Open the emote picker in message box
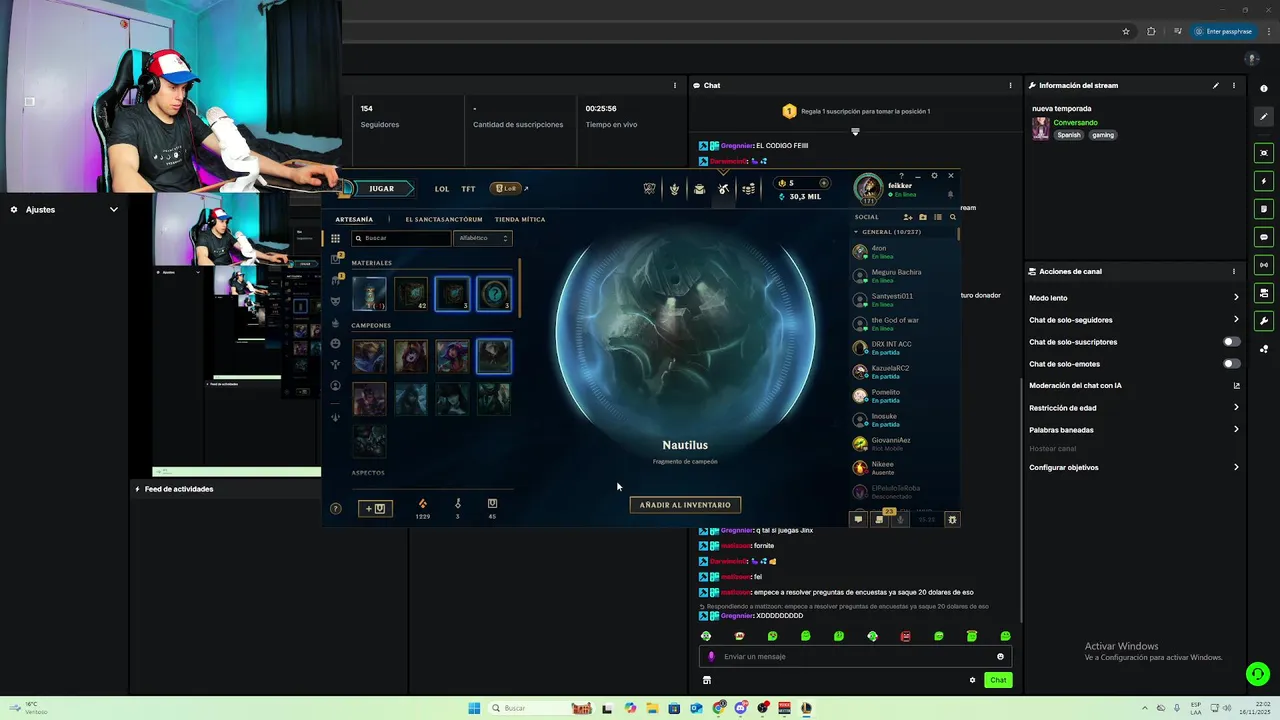Viewport: 1280px width, 720px height. click(x=1000, y=657)
